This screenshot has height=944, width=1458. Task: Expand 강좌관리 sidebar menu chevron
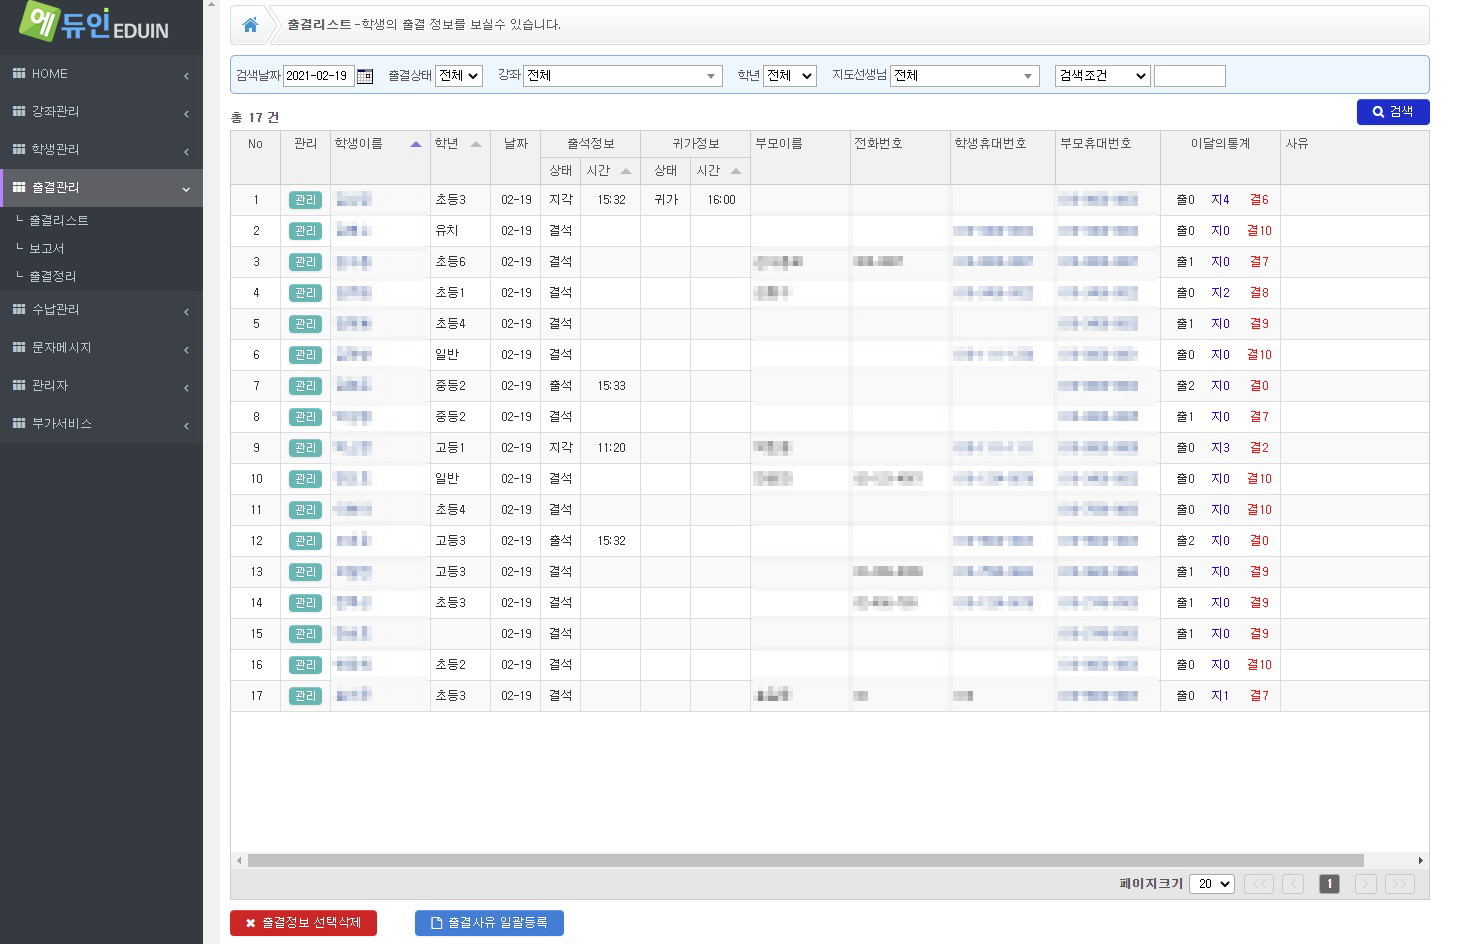tap(186, 114)
